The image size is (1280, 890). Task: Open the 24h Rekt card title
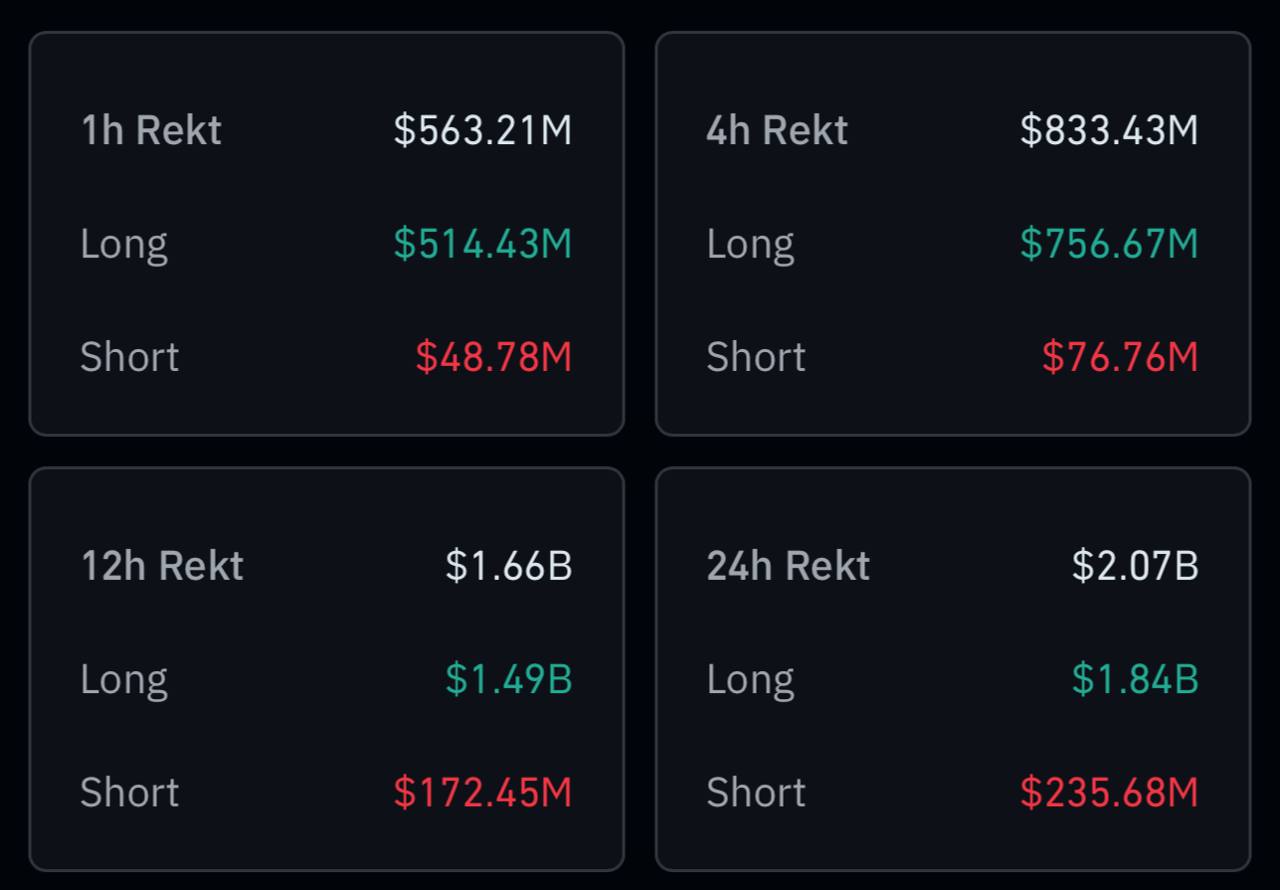pyautogui.click(x=788, y=566)
